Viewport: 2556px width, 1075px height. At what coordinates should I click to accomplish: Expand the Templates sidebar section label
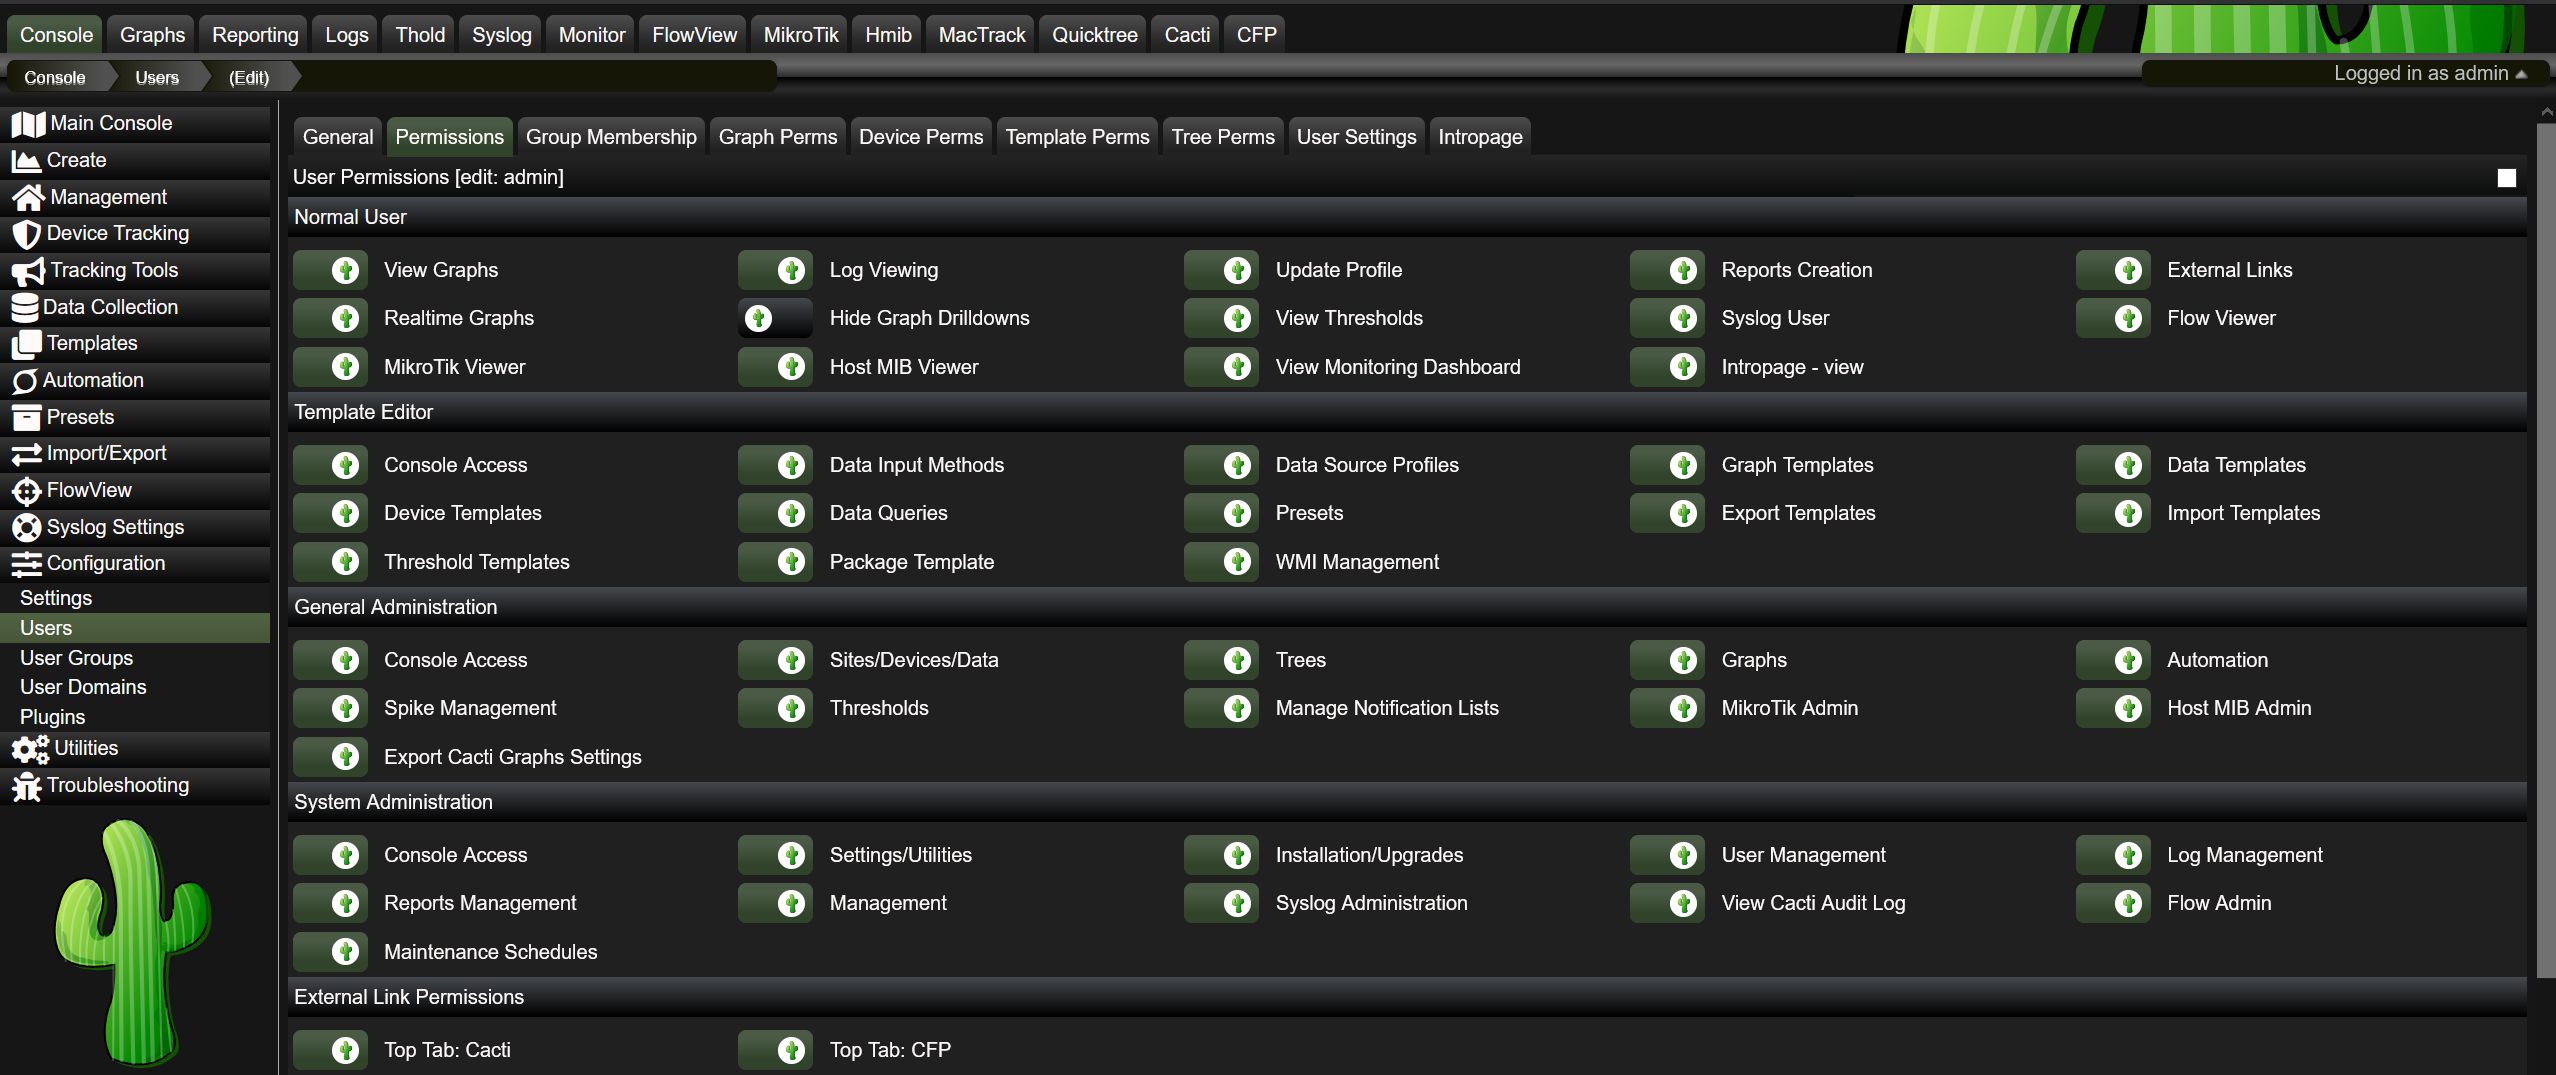click(x=92, y=343)
